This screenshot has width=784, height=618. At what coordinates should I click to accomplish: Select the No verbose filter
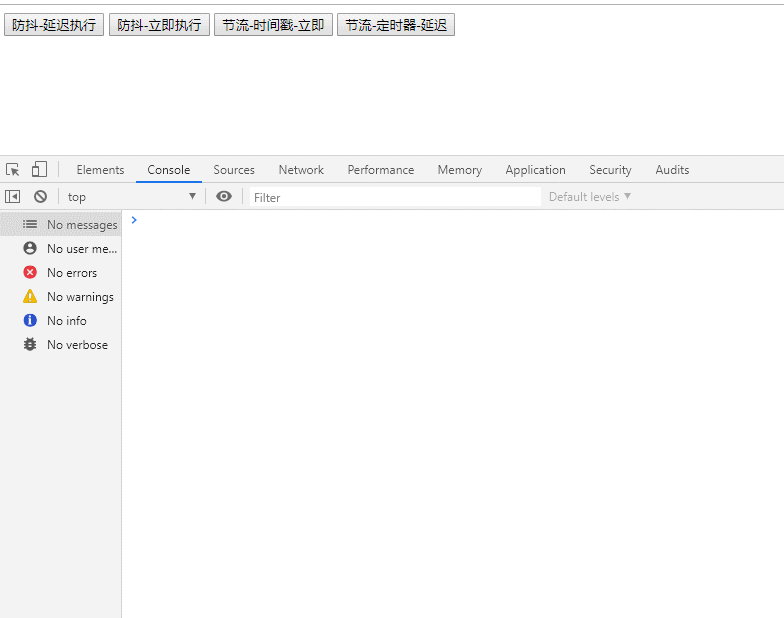(76, 345)
